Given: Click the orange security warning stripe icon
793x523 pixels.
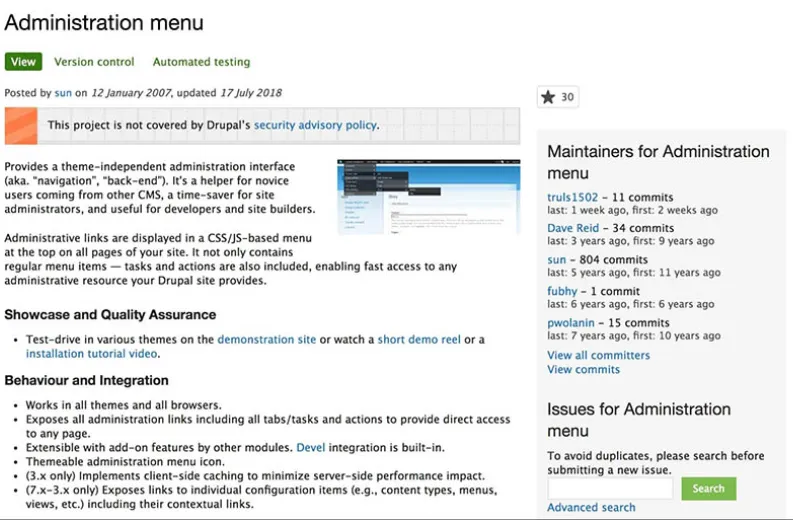Looking at the screenshot, I should [x=21, y=125].
